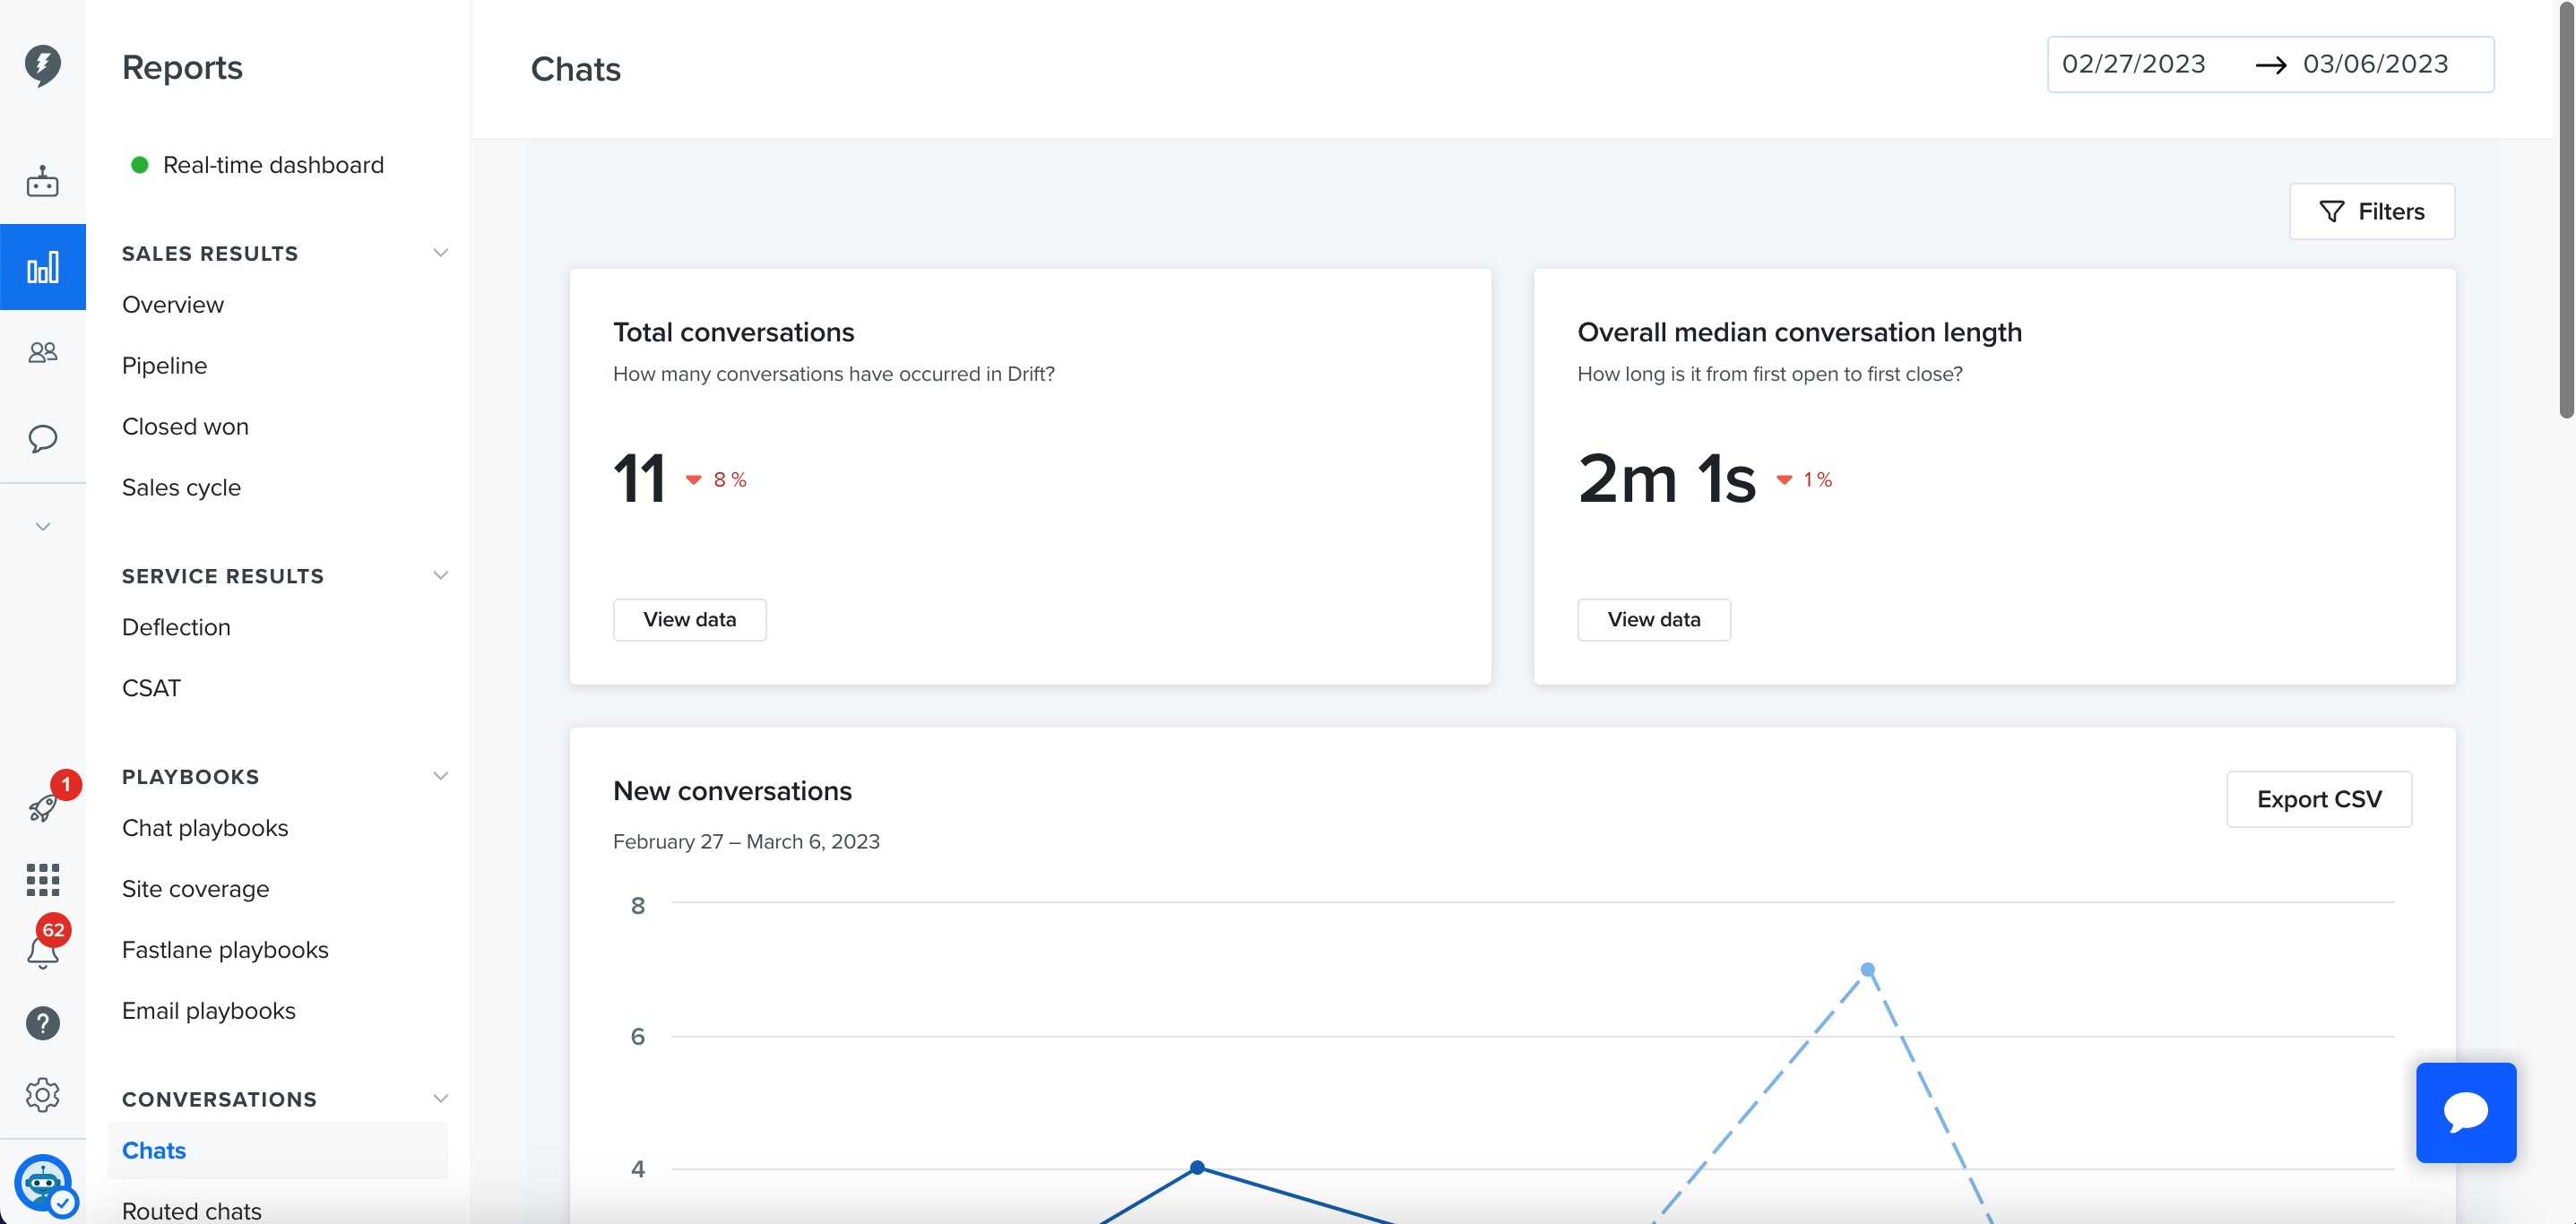Click the dashed line peak data point
This screenshot has height=1224, width=2576.
(1867, 969)
